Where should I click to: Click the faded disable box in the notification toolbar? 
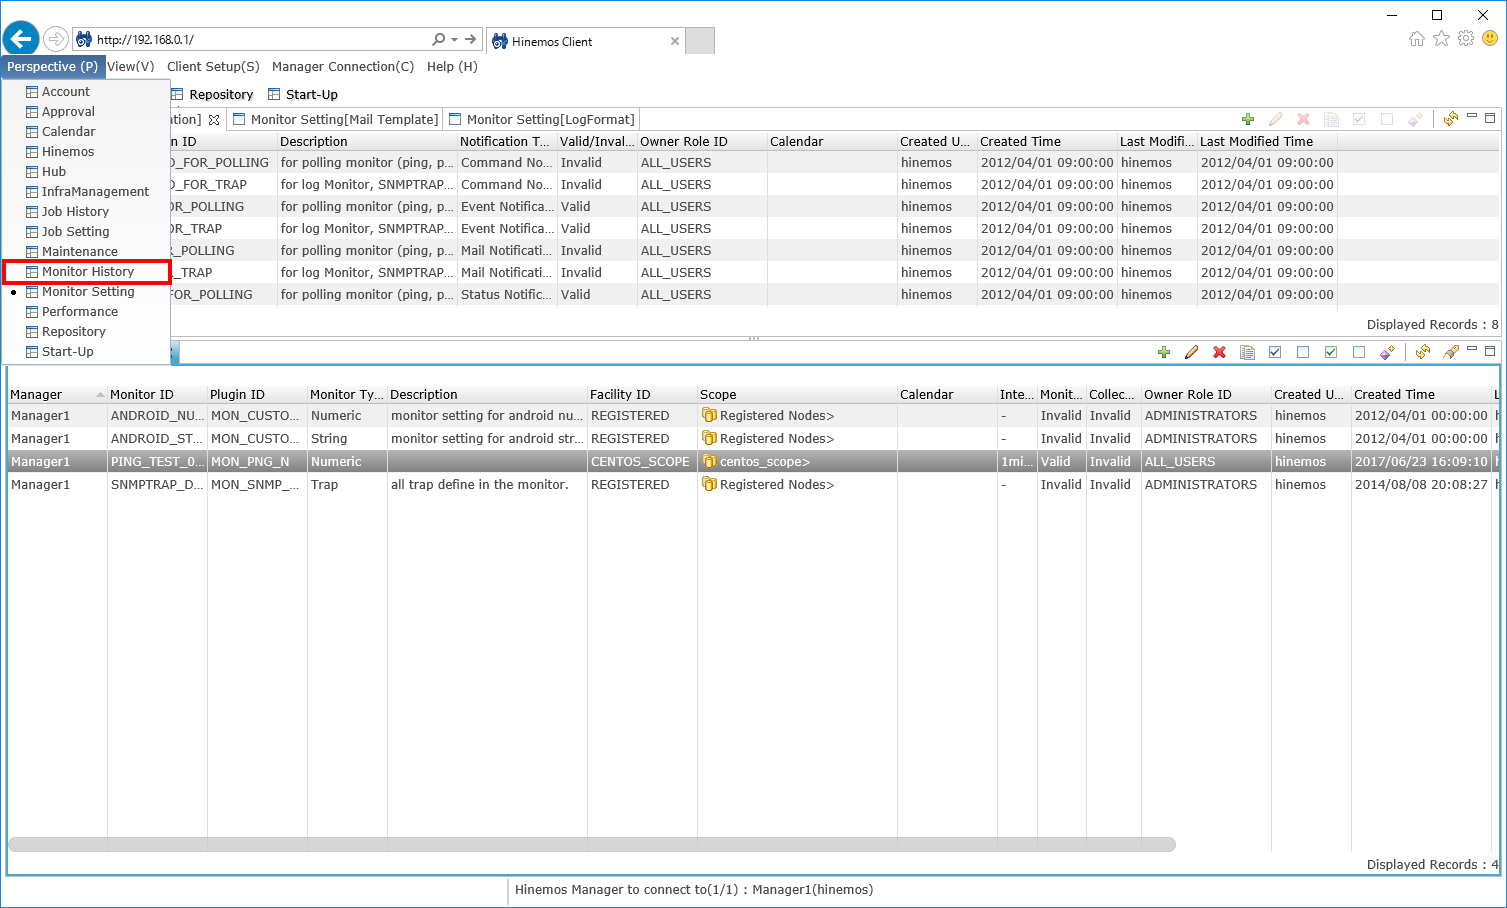[1386, 119]
